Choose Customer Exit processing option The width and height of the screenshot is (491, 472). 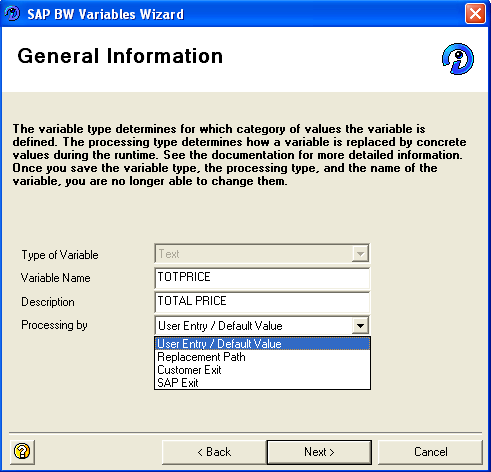click(x=263, y=370)
